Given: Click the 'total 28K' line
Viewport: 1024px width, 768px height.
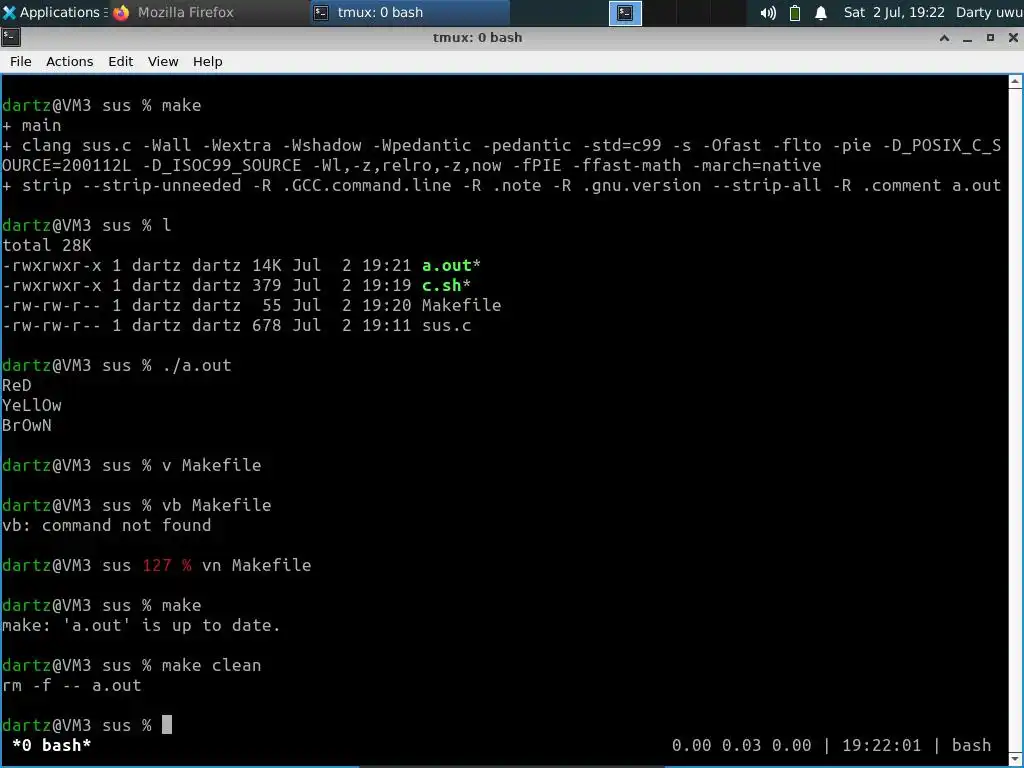Looking at the screenshot, I should pyautogui.click(x=47, y=246).
